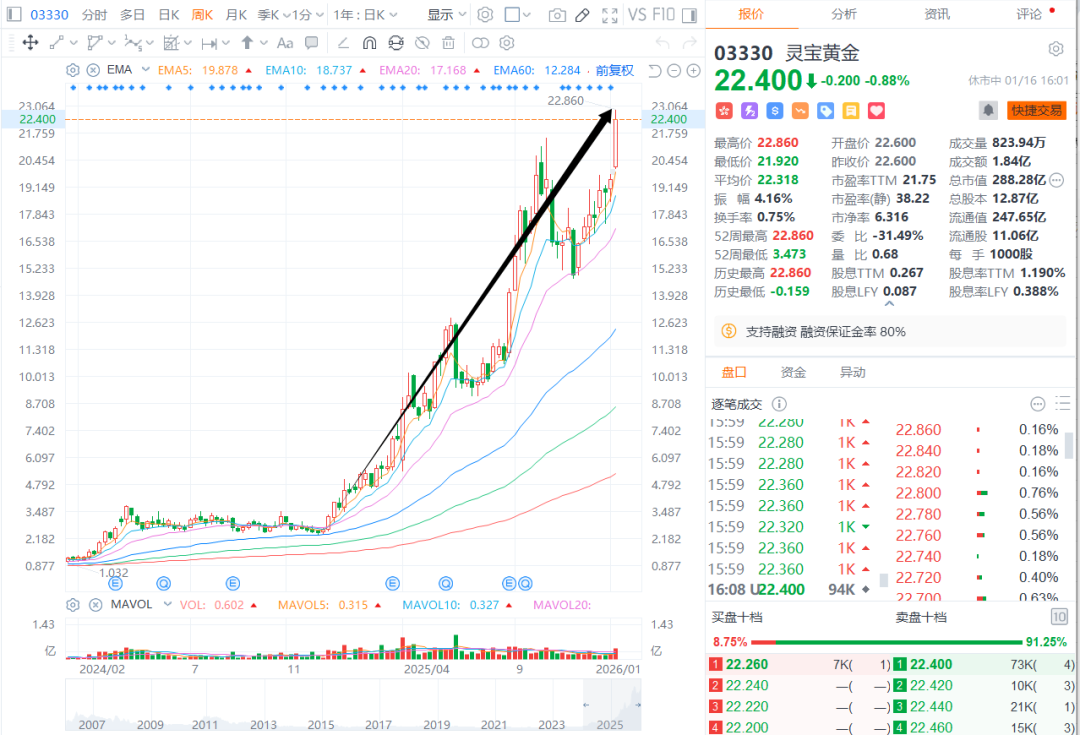
Task: Click the red heart favorite icon
Action: 876,110
